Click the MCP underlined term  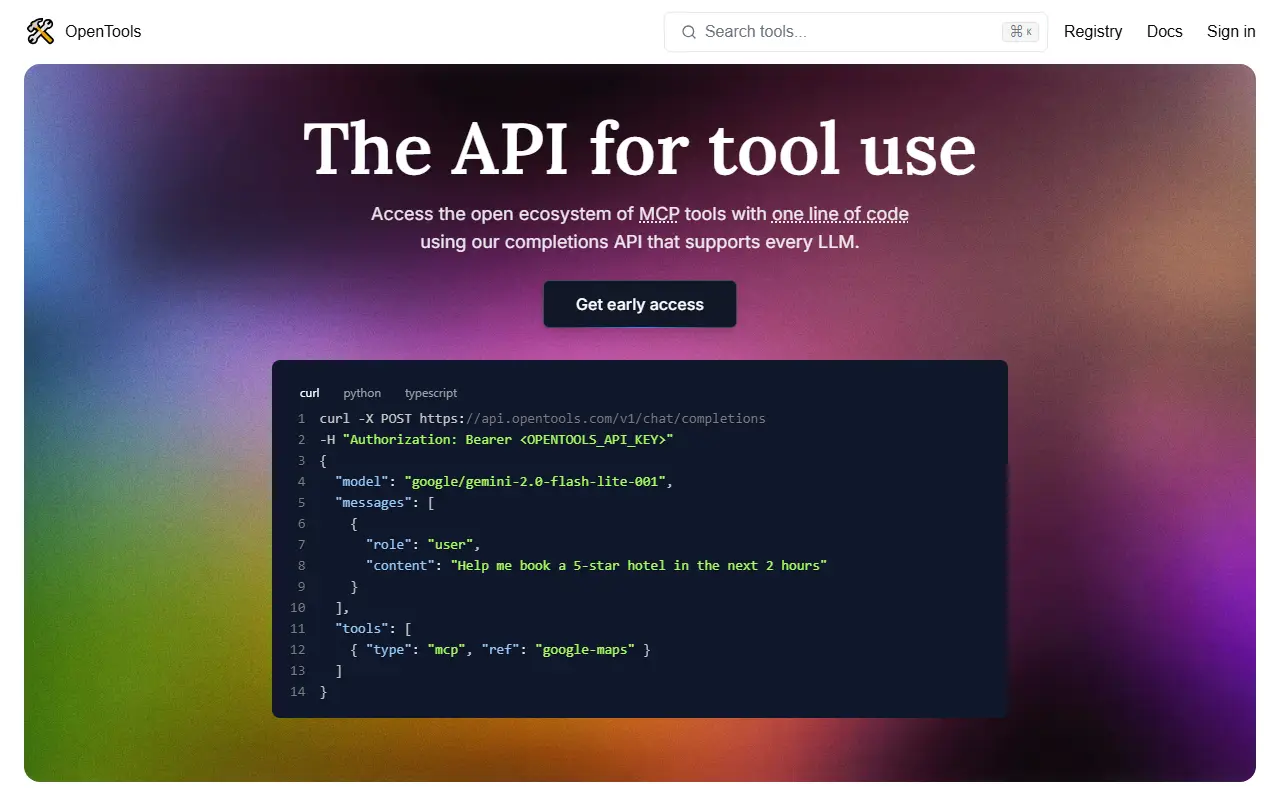pos(660,214)
